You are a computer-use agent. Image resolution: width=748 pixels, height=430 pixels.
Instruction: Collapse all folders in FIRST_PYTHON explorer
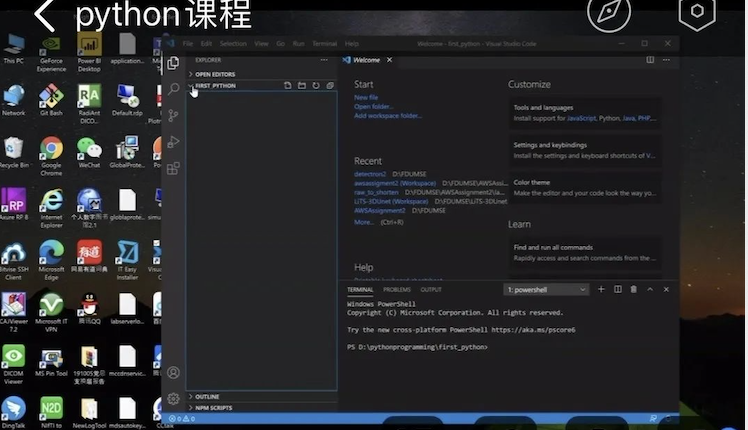coord(330,85)
